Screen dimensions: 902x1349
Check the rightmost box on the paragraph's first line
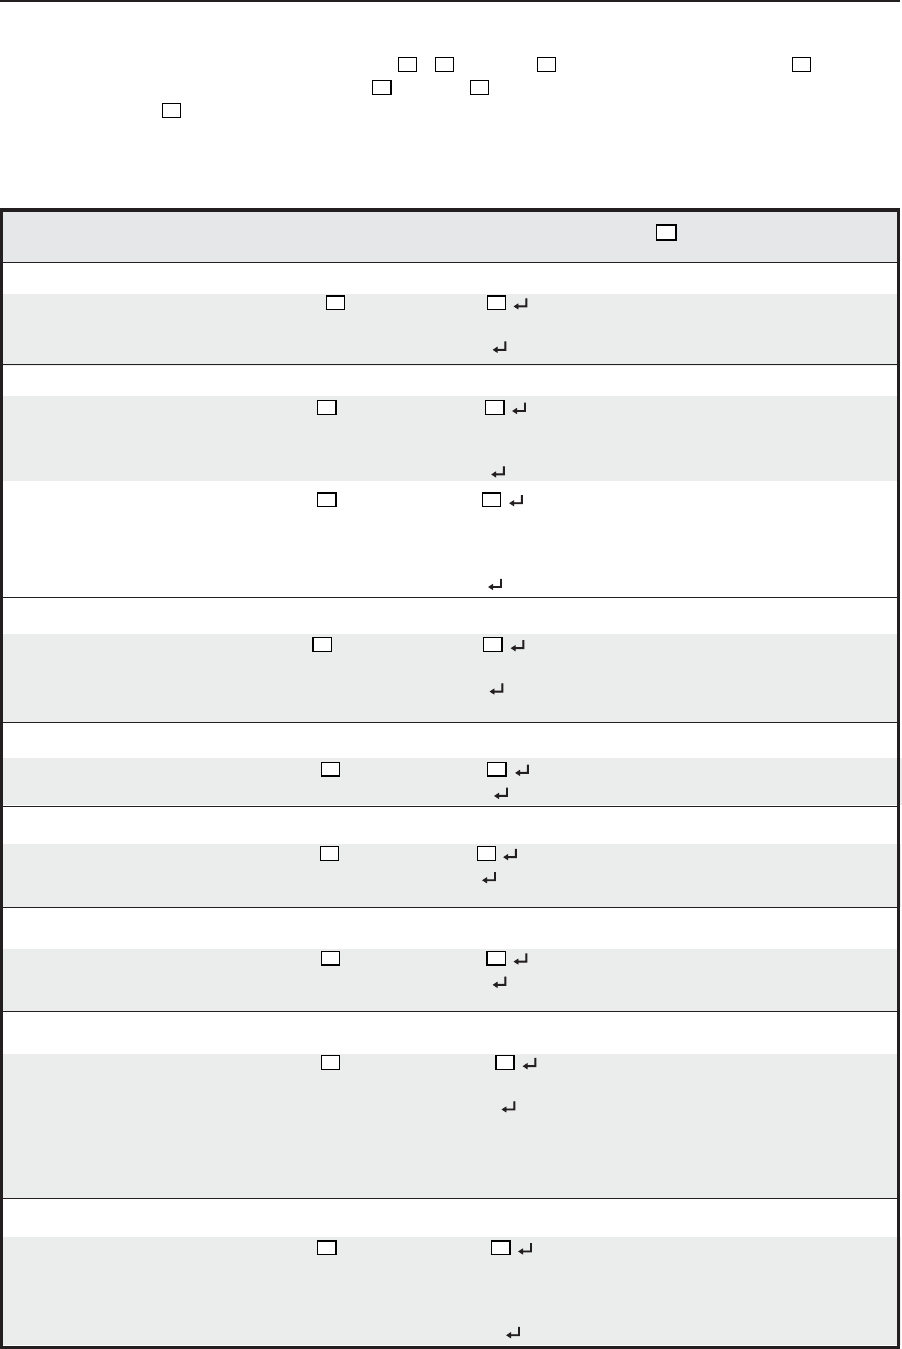coord(800,65)
